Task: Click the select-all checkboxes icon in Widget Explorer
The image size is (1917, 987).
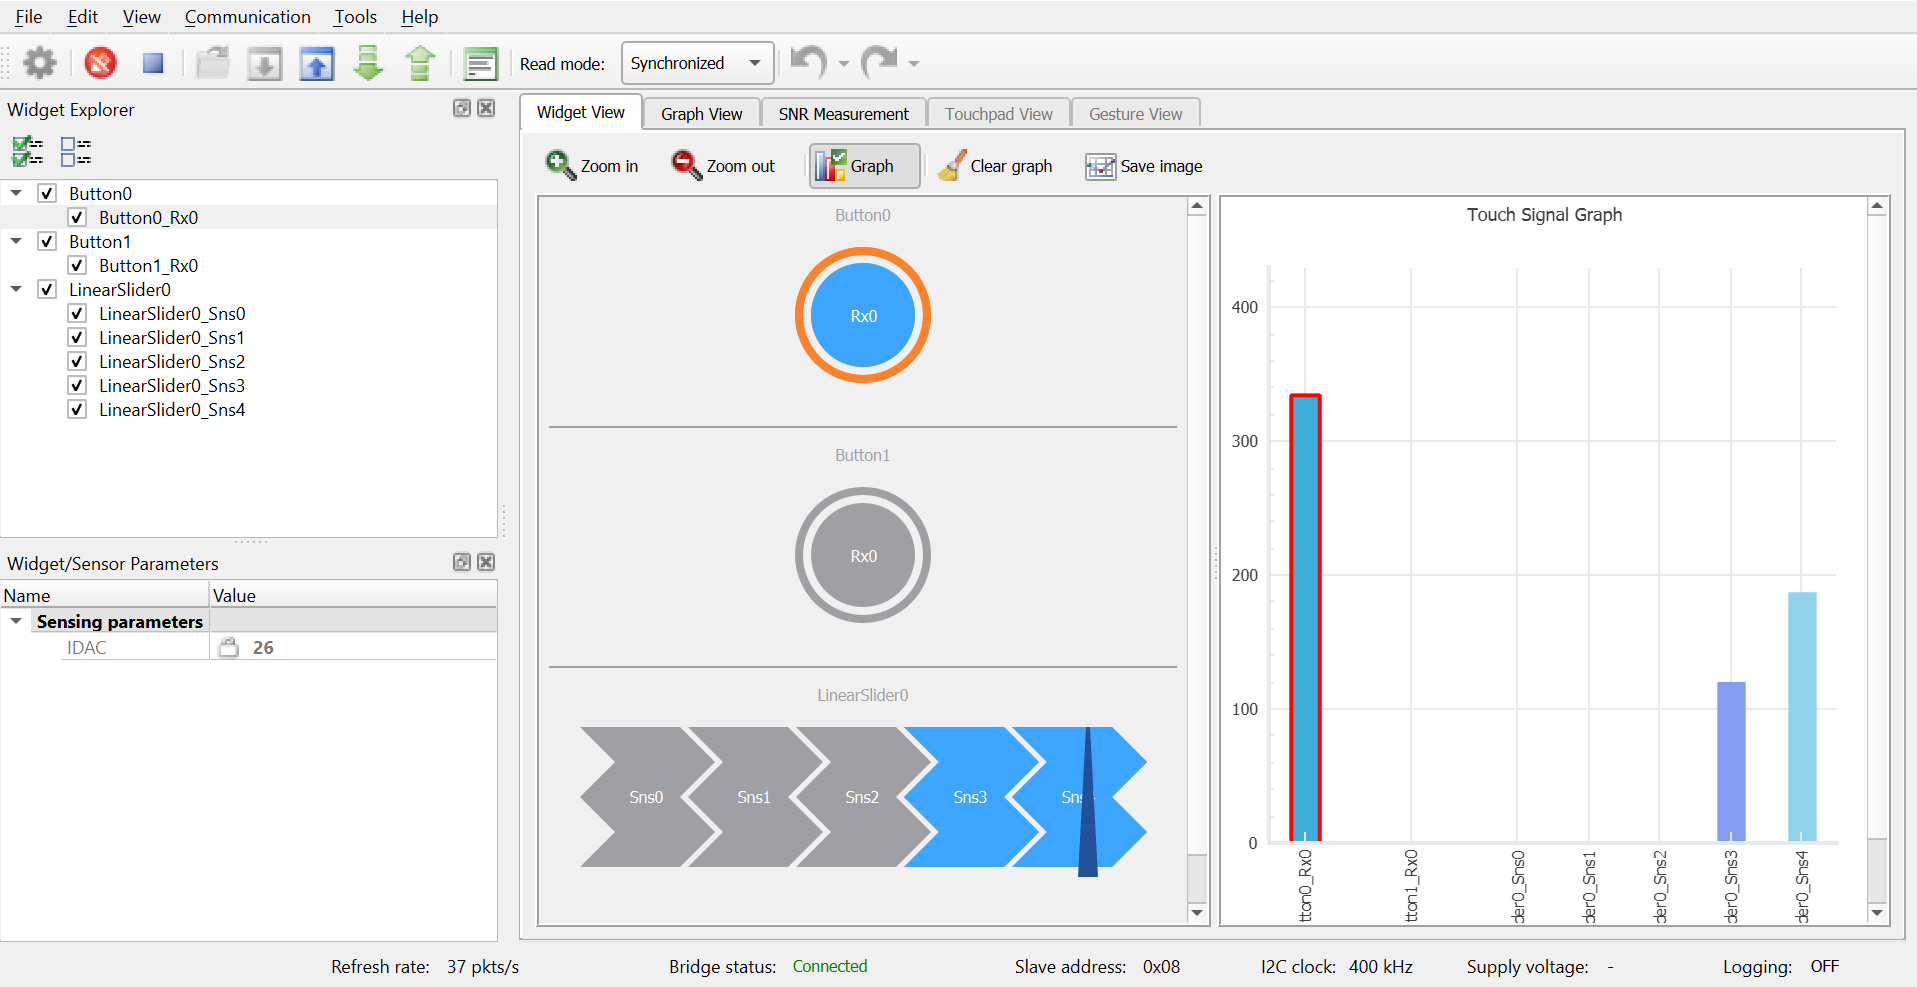Action: click(27, 151)
